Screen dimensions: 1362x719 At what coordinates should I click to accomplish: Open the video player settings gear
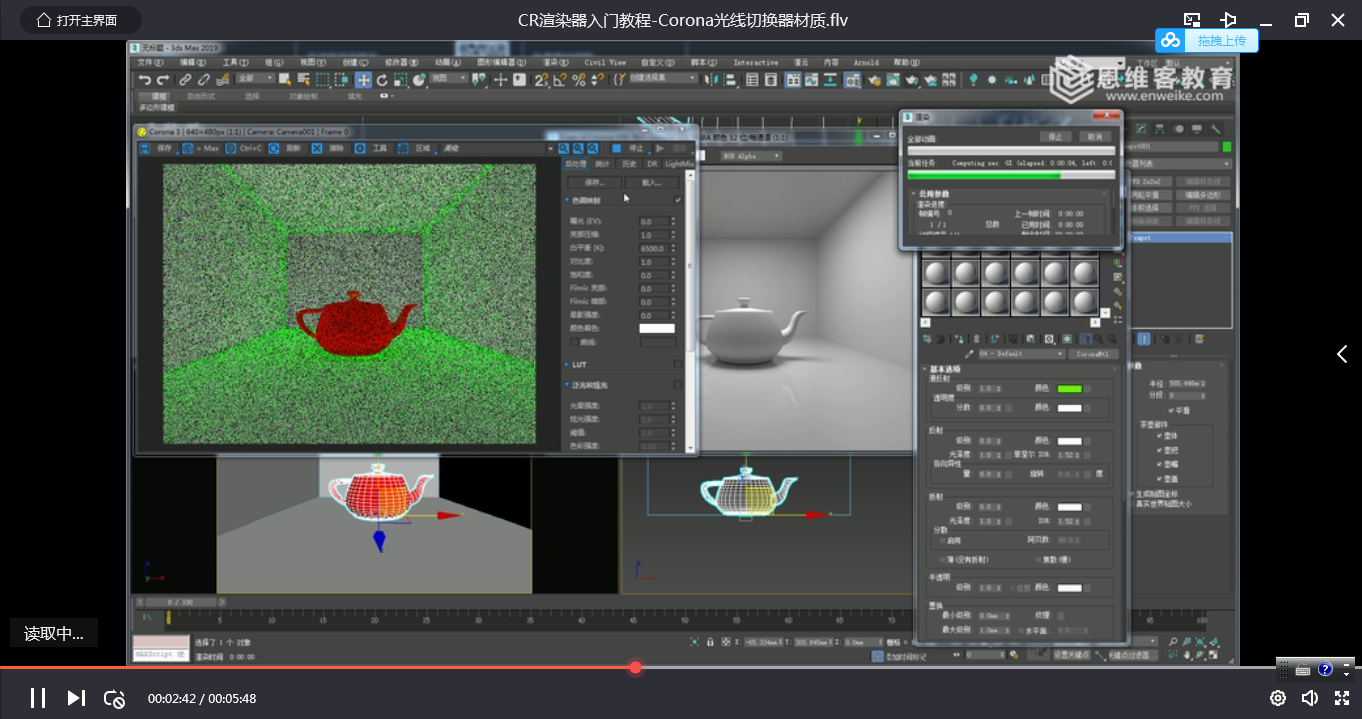tap(1277, 698)
